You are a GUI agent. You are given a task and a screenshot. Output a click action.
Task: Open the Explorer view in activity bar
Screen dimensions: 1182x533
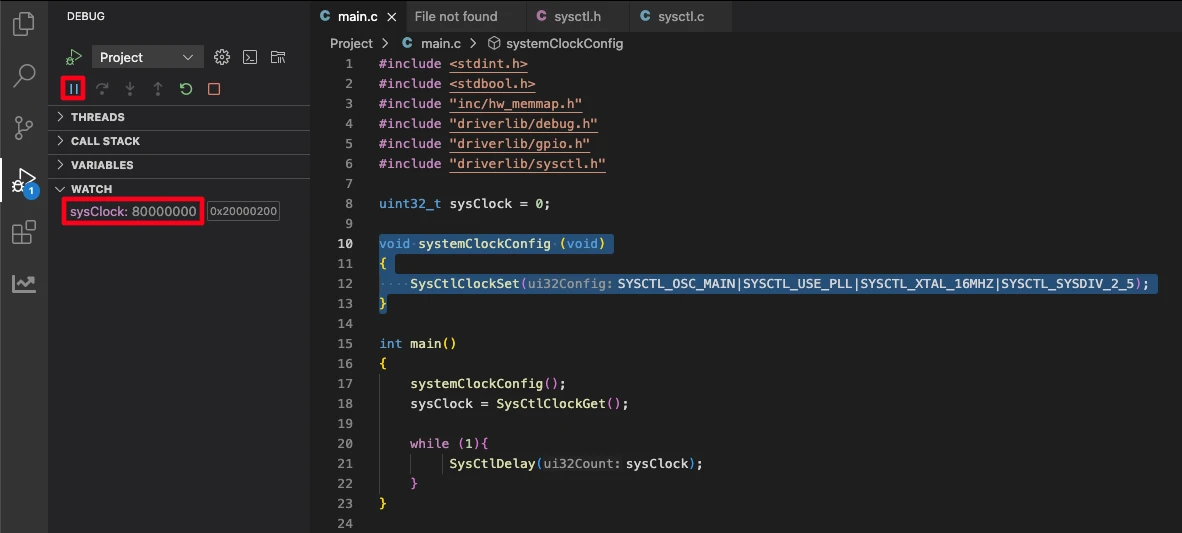[x=23, y=23]
